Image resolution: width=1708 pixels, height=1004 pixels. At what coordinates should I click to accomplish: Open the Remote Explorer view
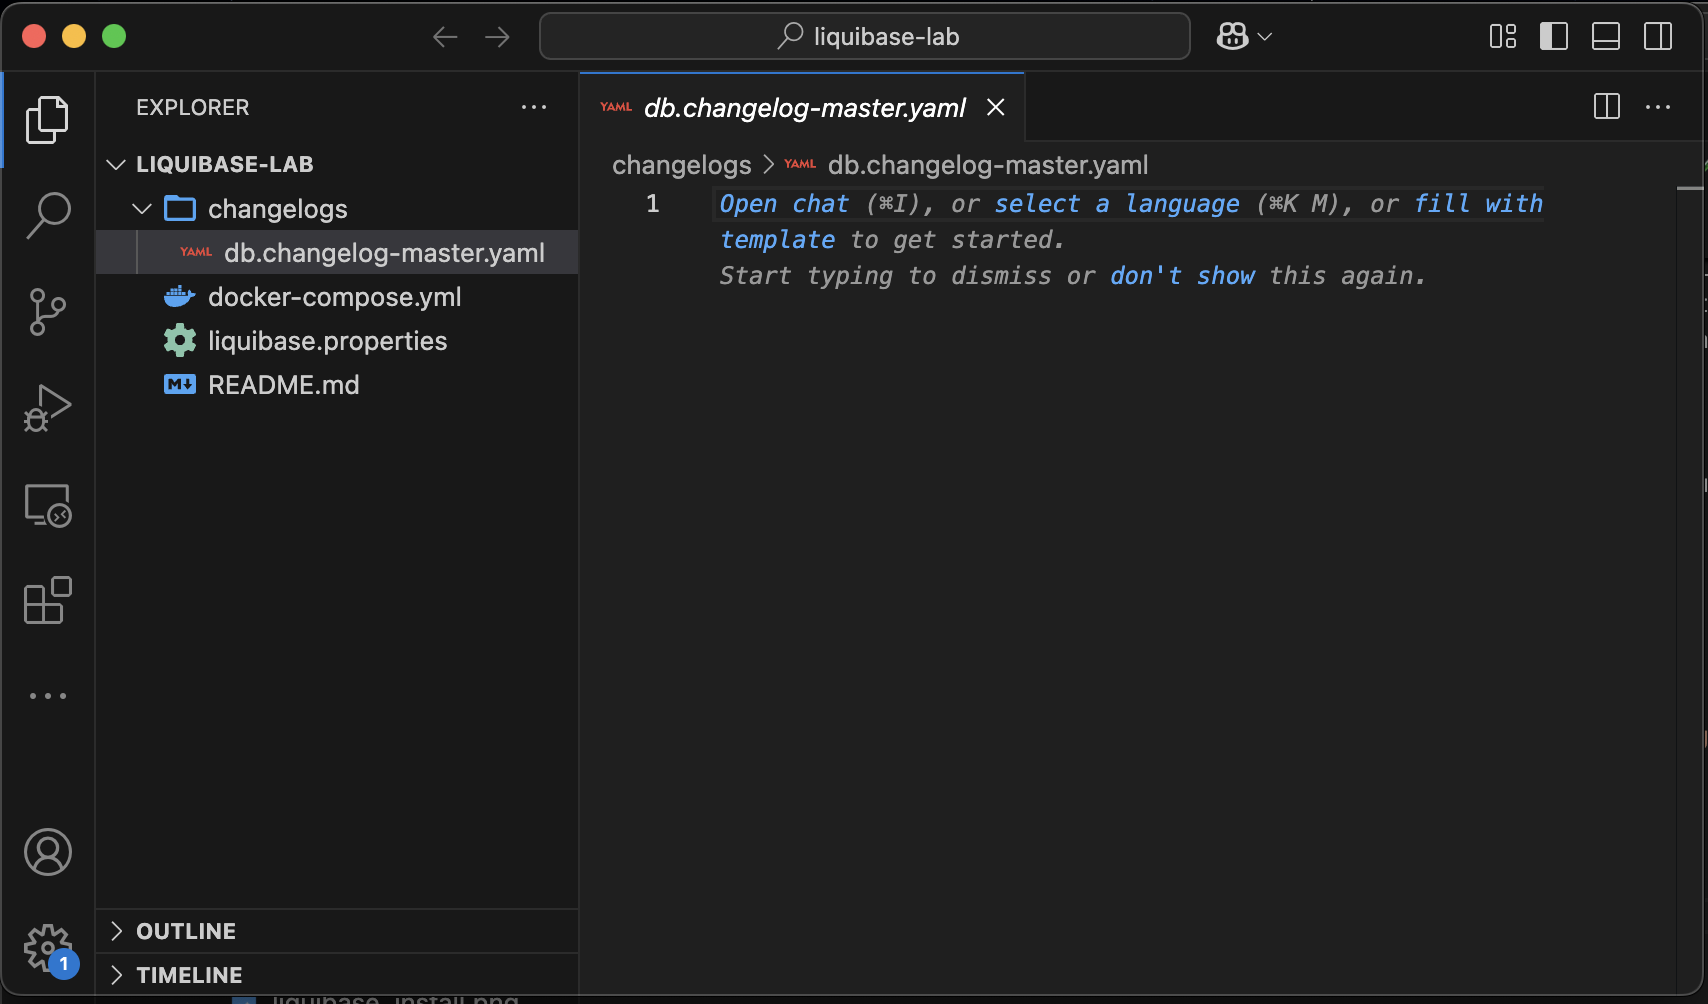click(47, 505)
